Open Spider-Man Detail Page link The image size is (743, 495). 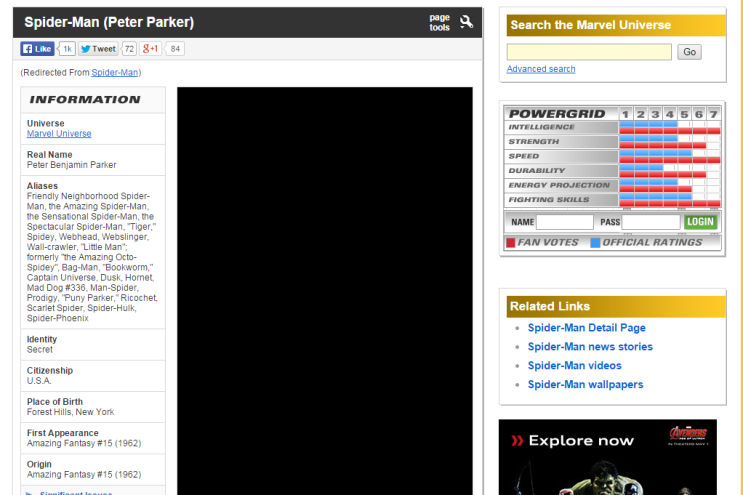[x=587, y=328]
